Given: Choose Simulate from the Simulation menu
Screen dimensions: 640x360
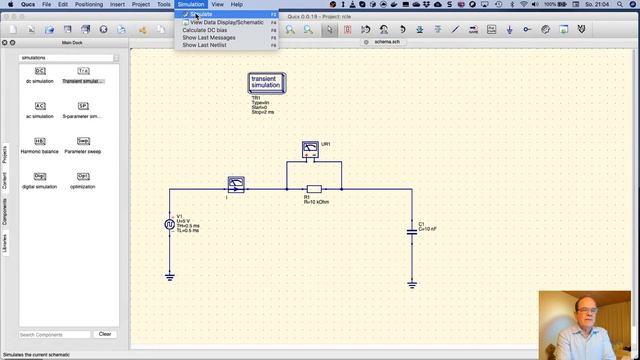Looking at the screenshot, I should [x=227, y=14].
